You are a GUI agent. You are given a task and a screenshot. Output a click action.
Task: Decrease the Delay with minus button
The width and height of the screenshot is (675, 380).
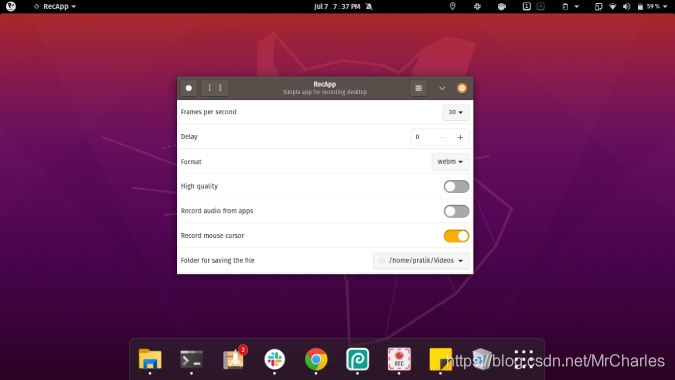(443, 137)
